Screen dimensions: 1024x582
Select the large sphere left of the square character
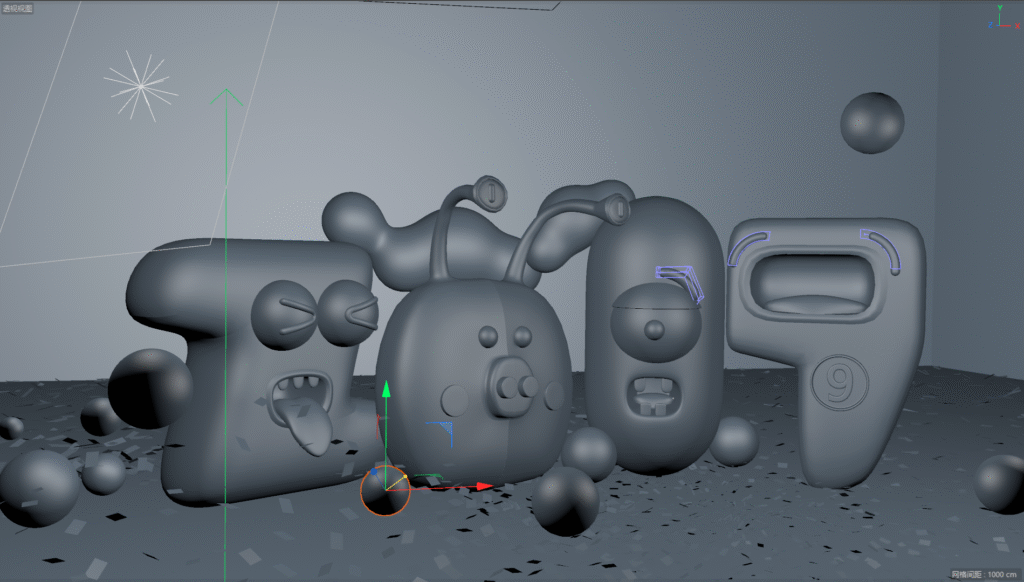tap(149, 388)
